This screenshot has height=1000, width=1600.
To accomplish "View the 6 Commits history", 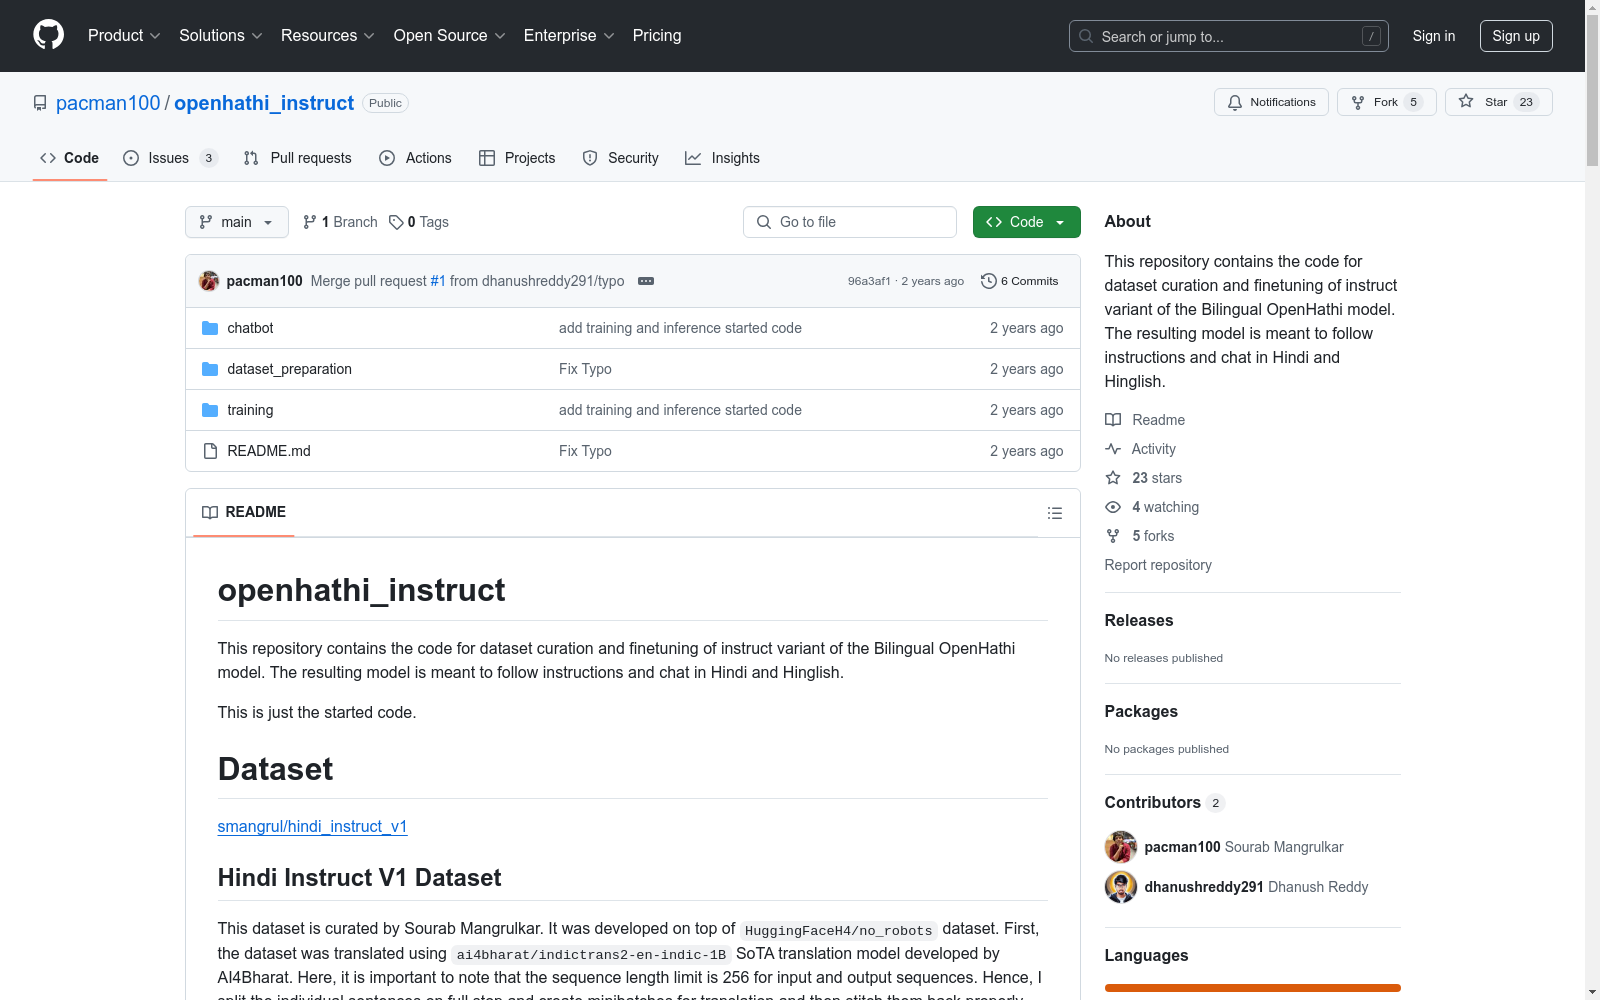I will click(x=1020, y=281).
